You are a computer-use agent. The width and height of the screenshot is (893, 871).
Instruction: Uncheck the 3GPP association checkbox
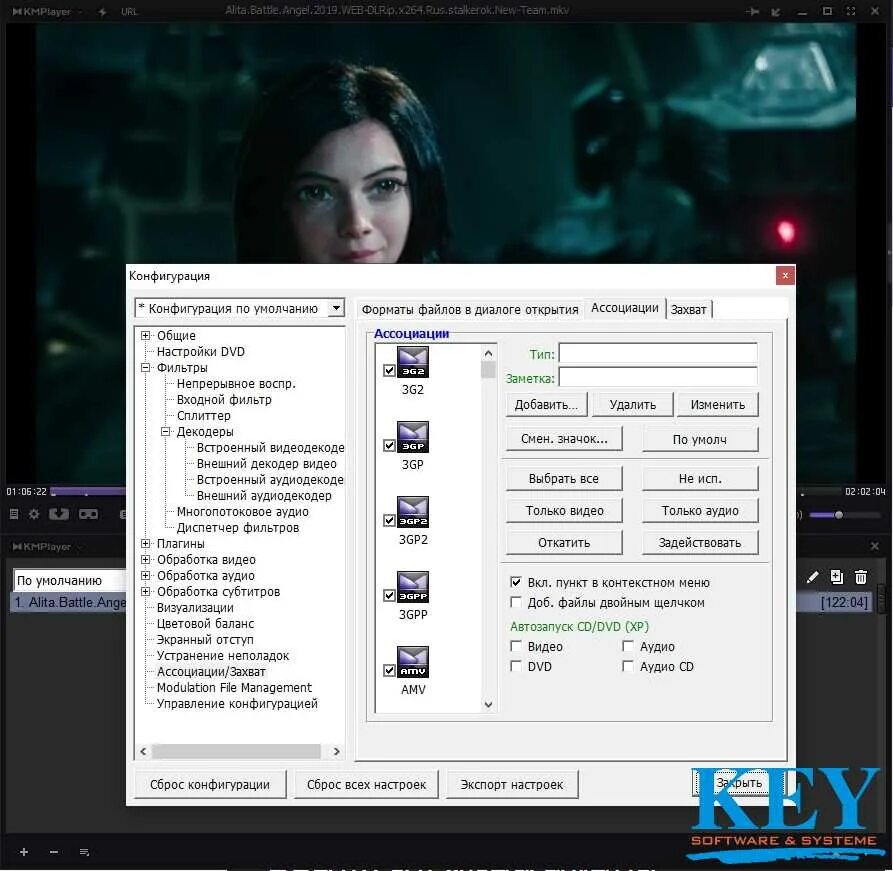coord(390,595)
